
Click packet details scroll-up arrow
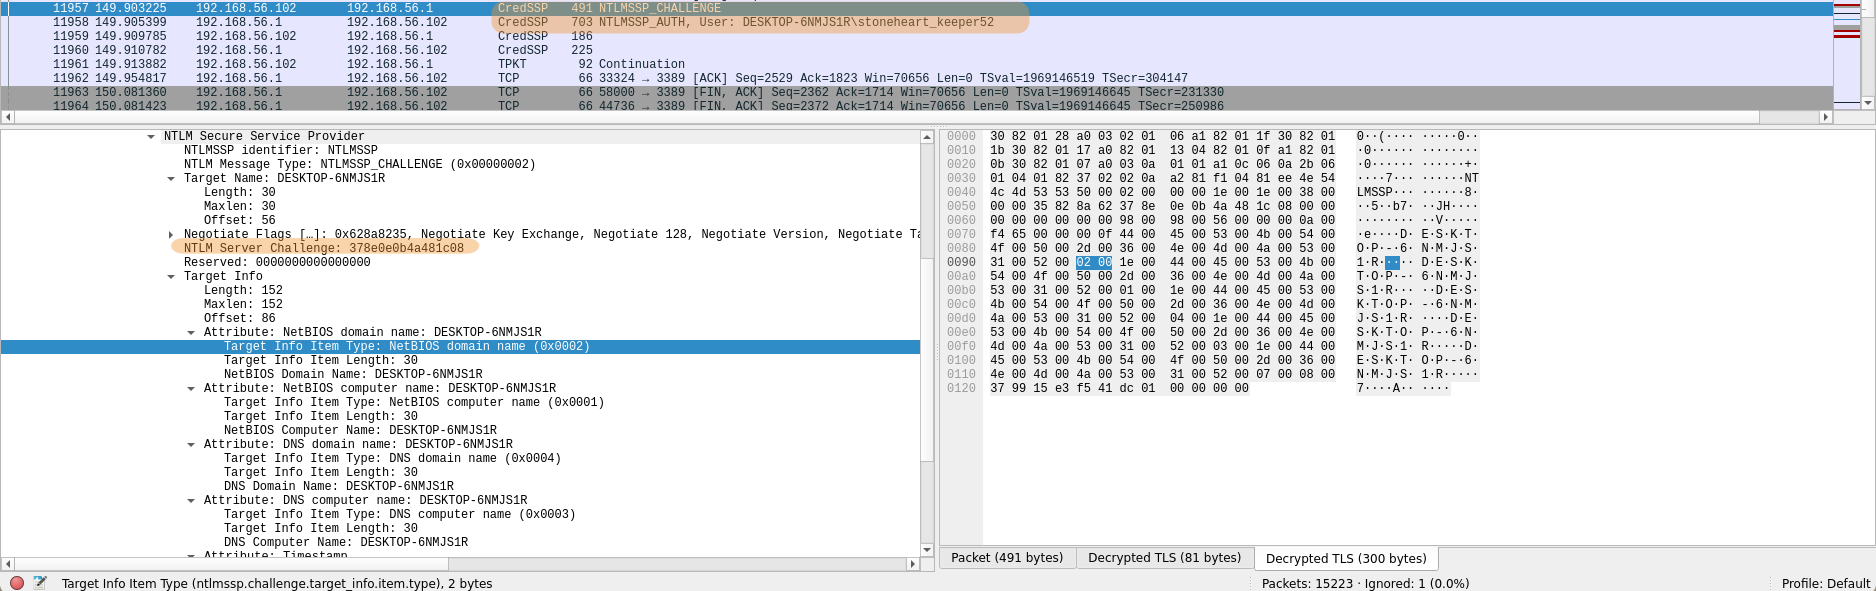click(927, 137)
